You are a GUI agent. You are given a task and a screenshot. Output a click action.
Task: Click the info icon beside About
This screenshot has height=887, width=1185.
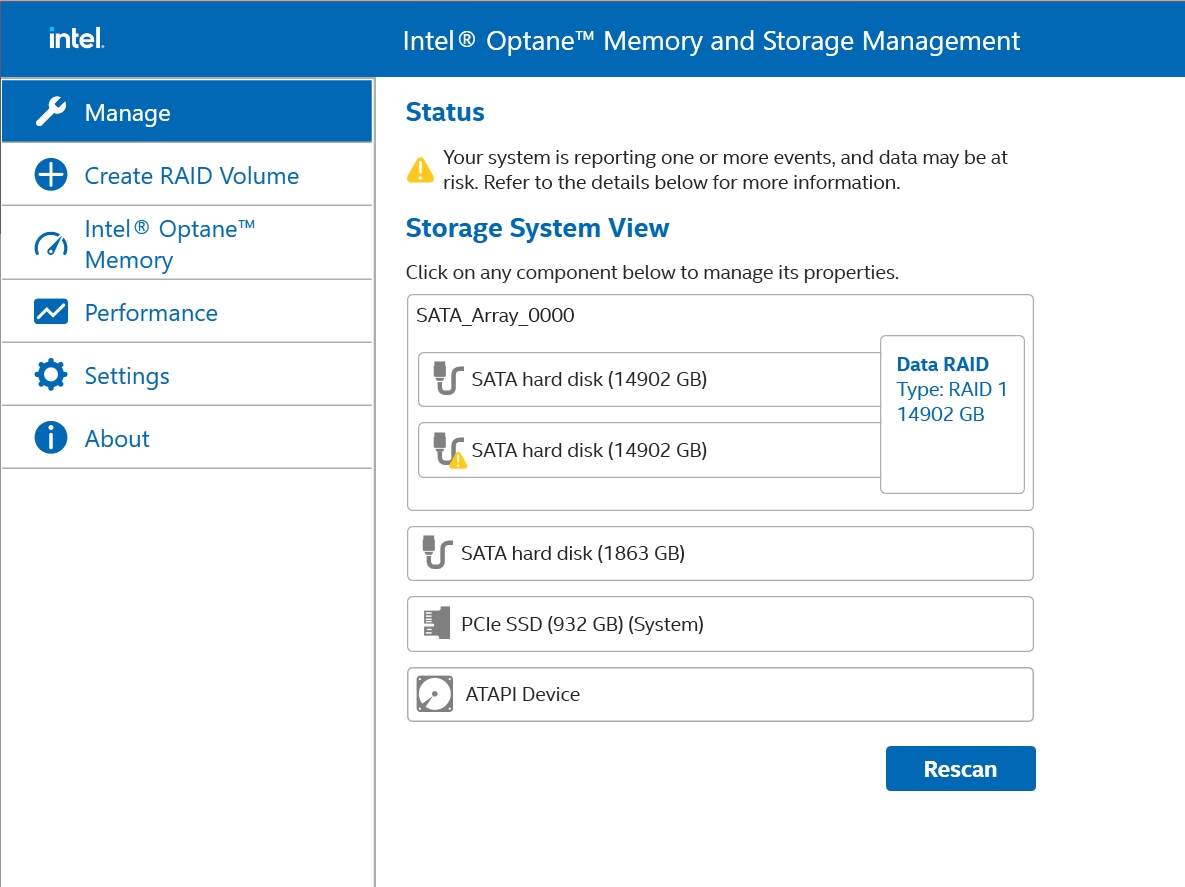51,438
